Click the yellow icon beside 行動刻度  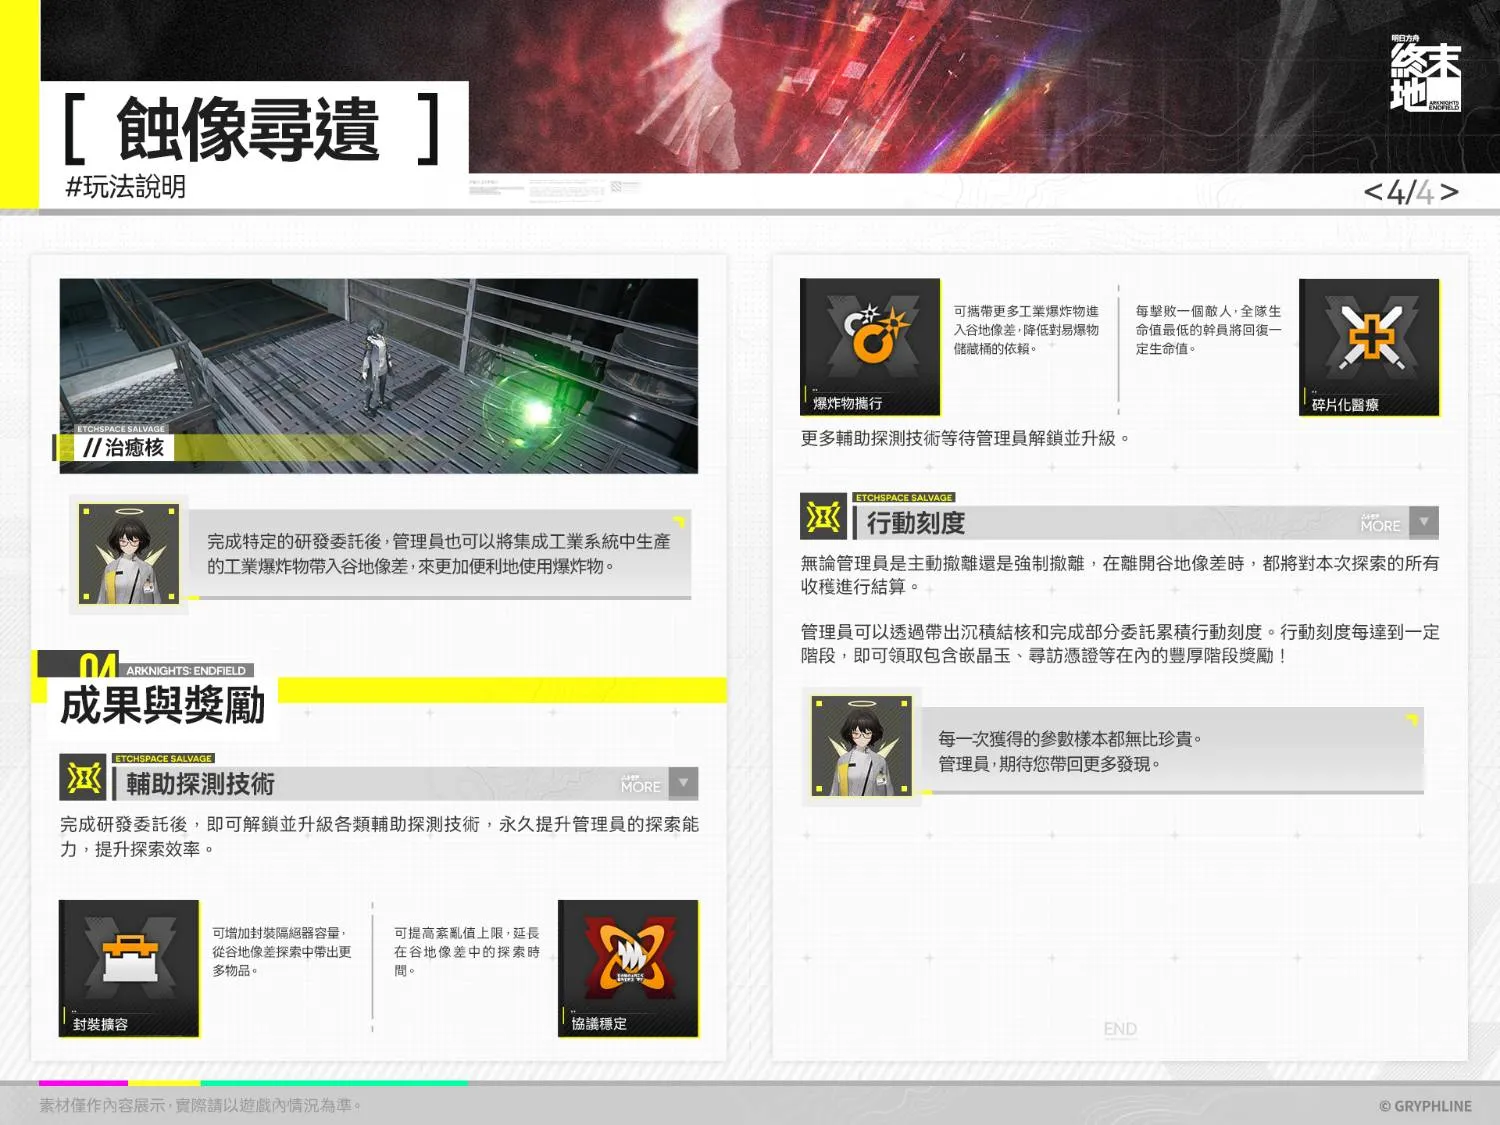pos(823,517)
